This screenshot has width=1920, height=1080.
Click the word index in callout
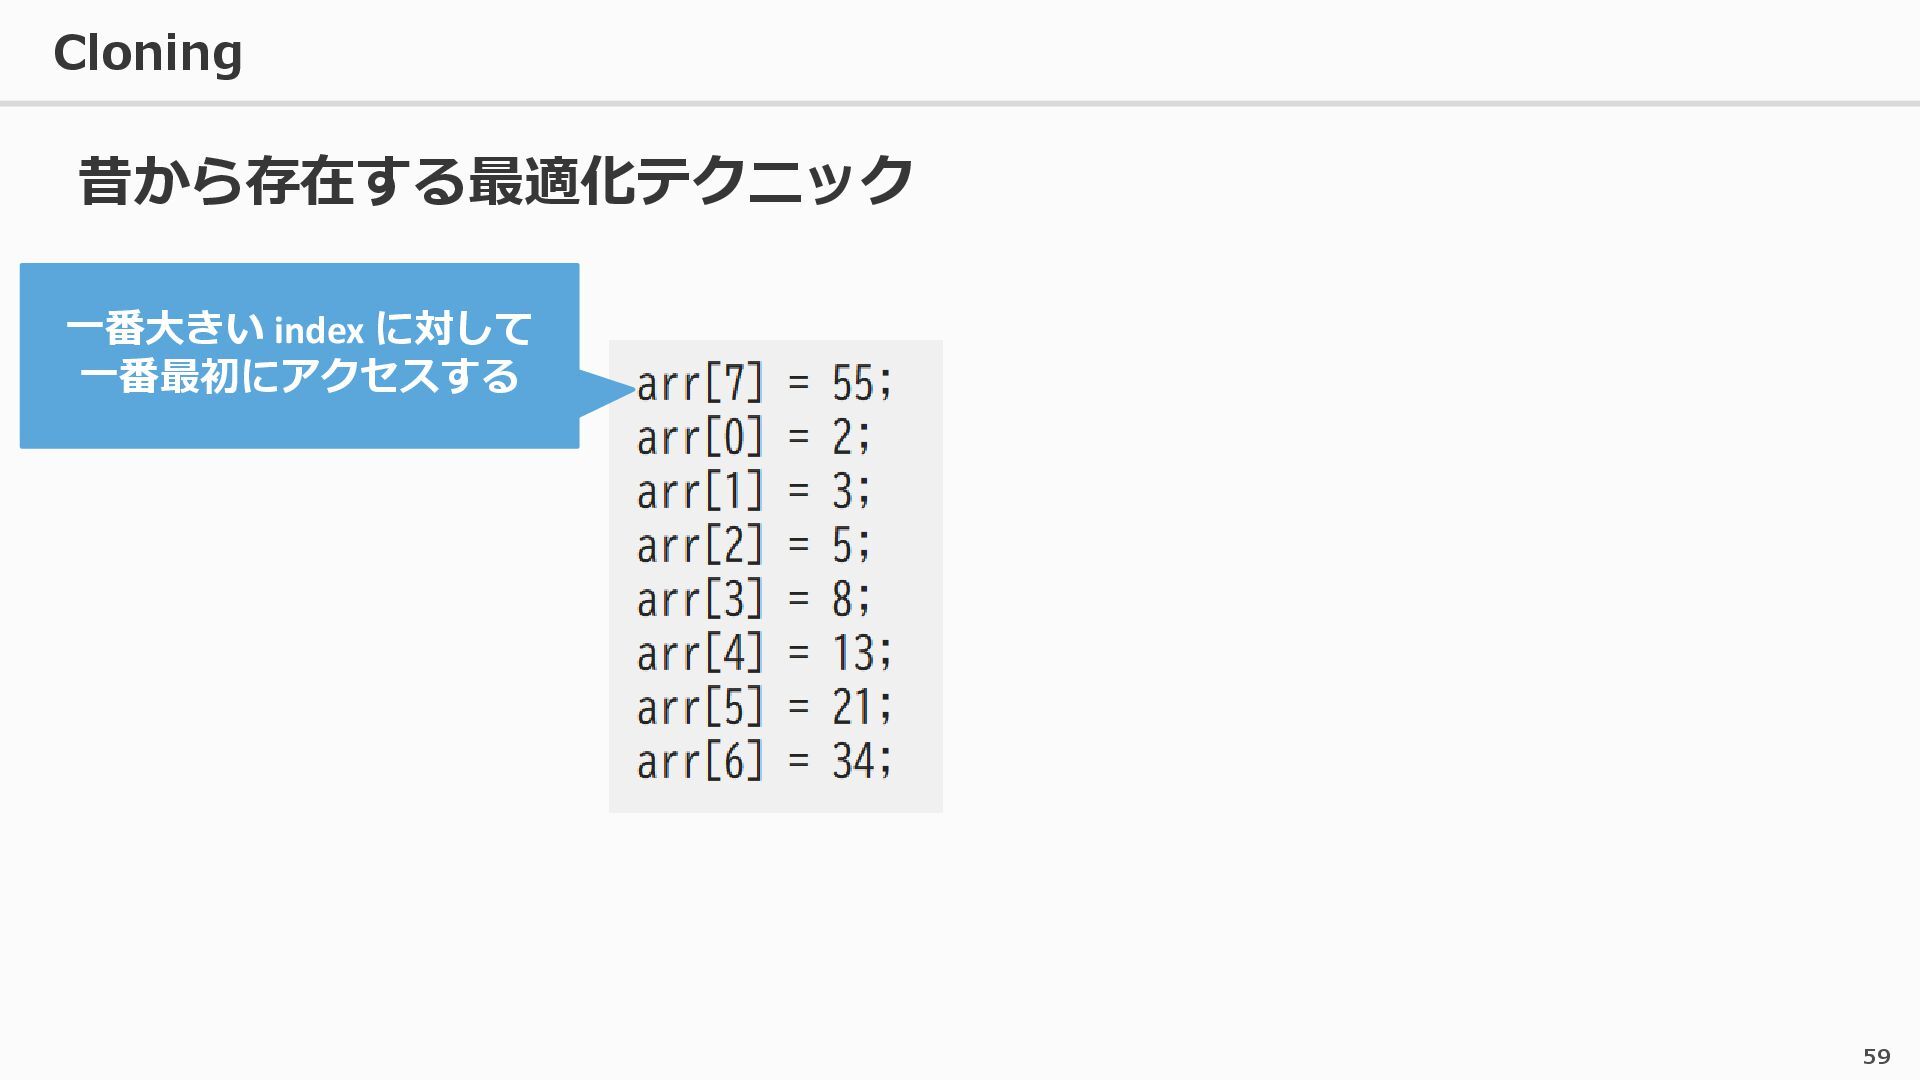click(319, 330)
